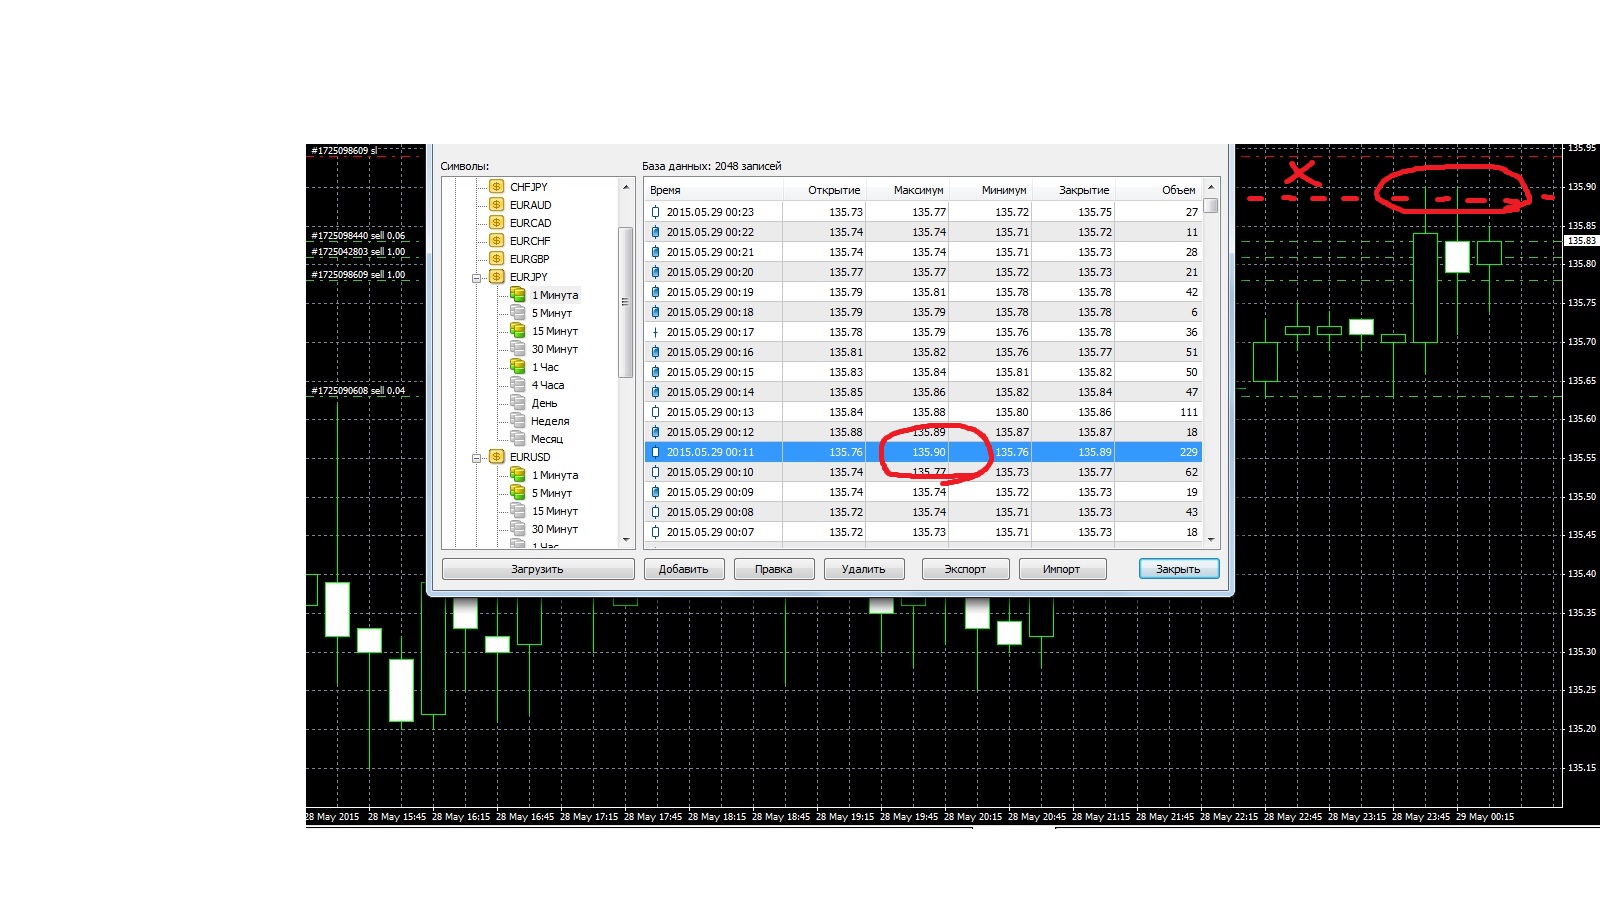The image size is (1600, 900).
Task: Click volume value 111 in the 00:13 row
Action: coord(1189,412)
